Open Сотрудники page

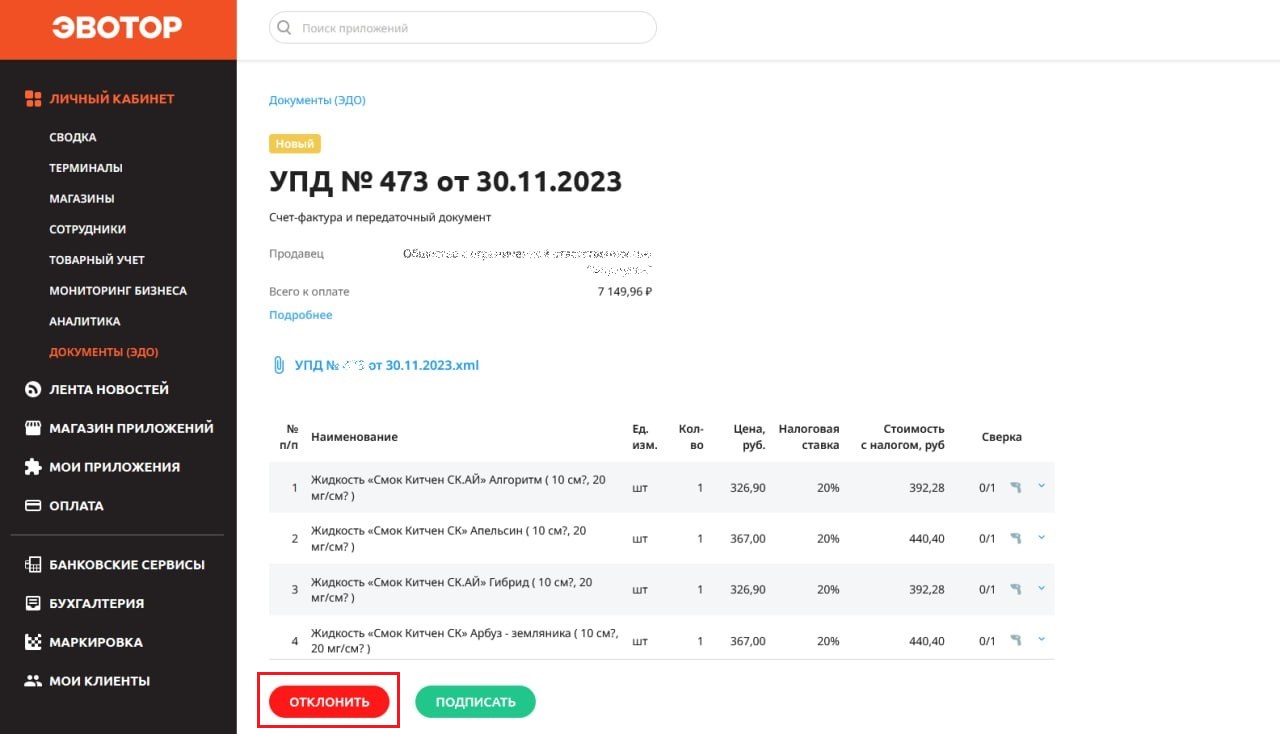click(x=88, y=229)
